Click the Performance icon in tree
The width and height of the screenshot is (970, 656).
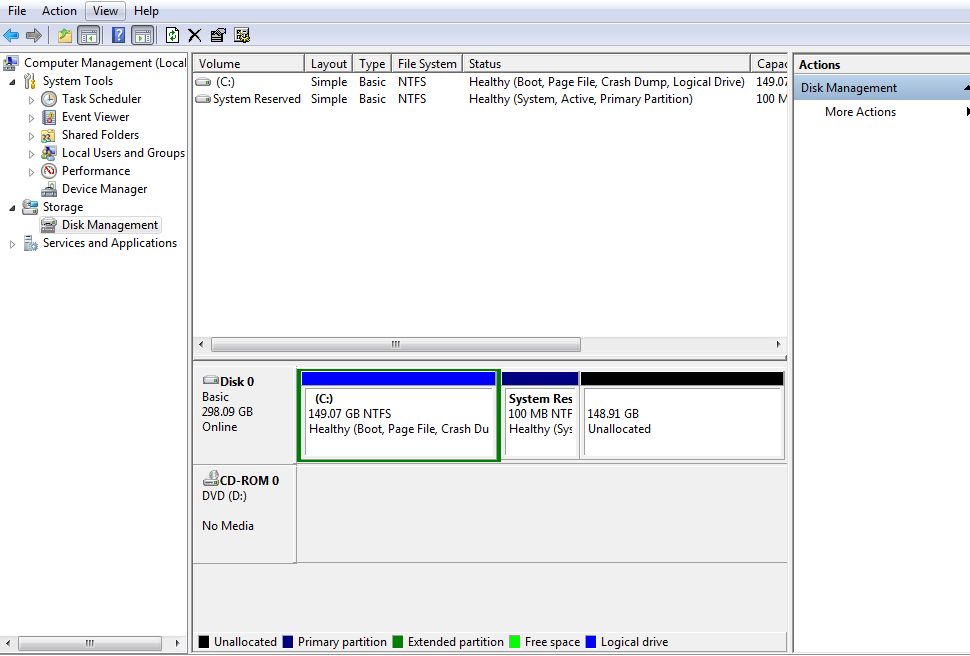49,171
